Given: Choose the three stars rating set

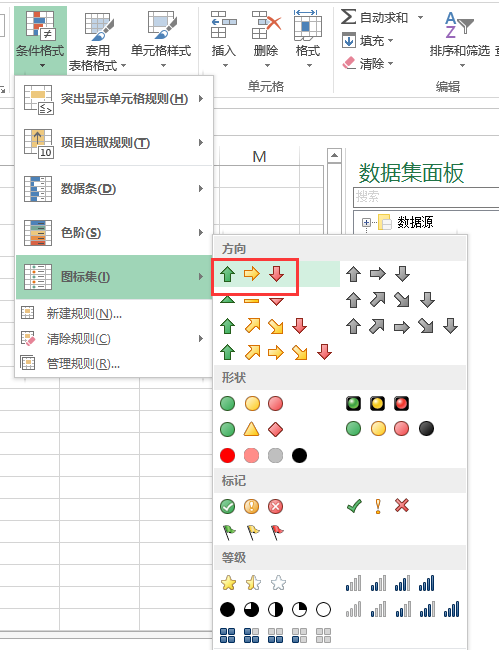Looking at the screenshot, I should [x=253, y=583].
